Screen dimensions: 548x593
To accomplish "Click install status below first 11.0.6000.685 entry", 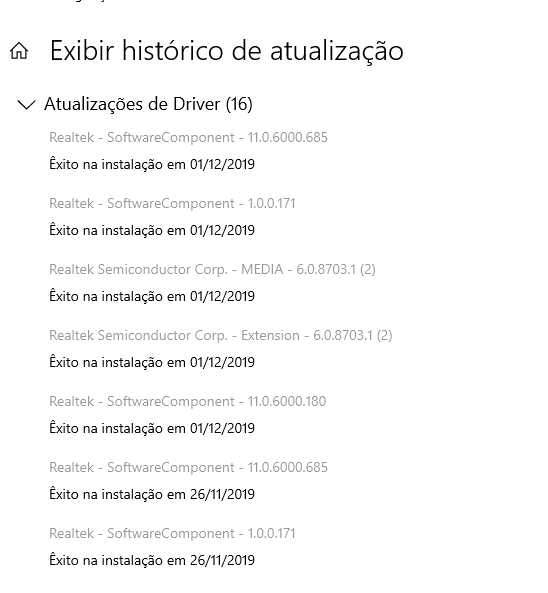I will (x=152, y=165).
